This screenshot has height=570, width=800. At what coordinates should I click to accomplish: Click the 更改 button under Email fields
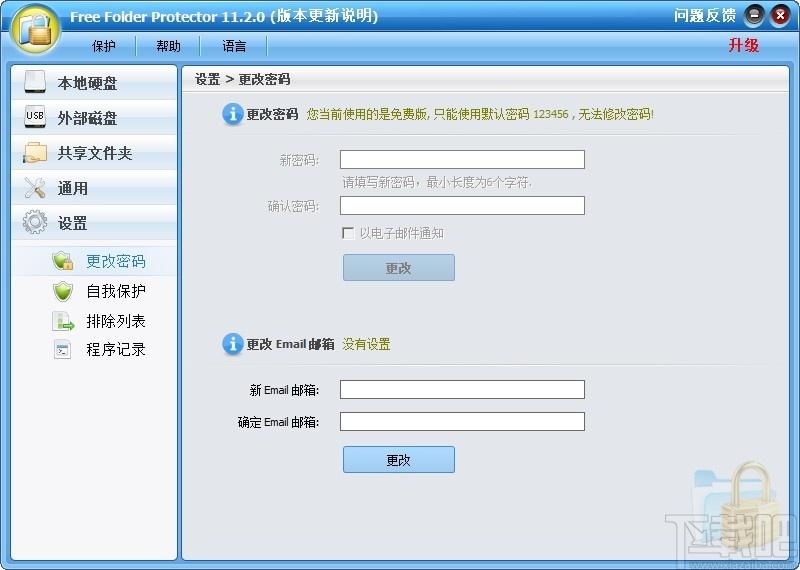pyautogui.click(x=398, y=459)
